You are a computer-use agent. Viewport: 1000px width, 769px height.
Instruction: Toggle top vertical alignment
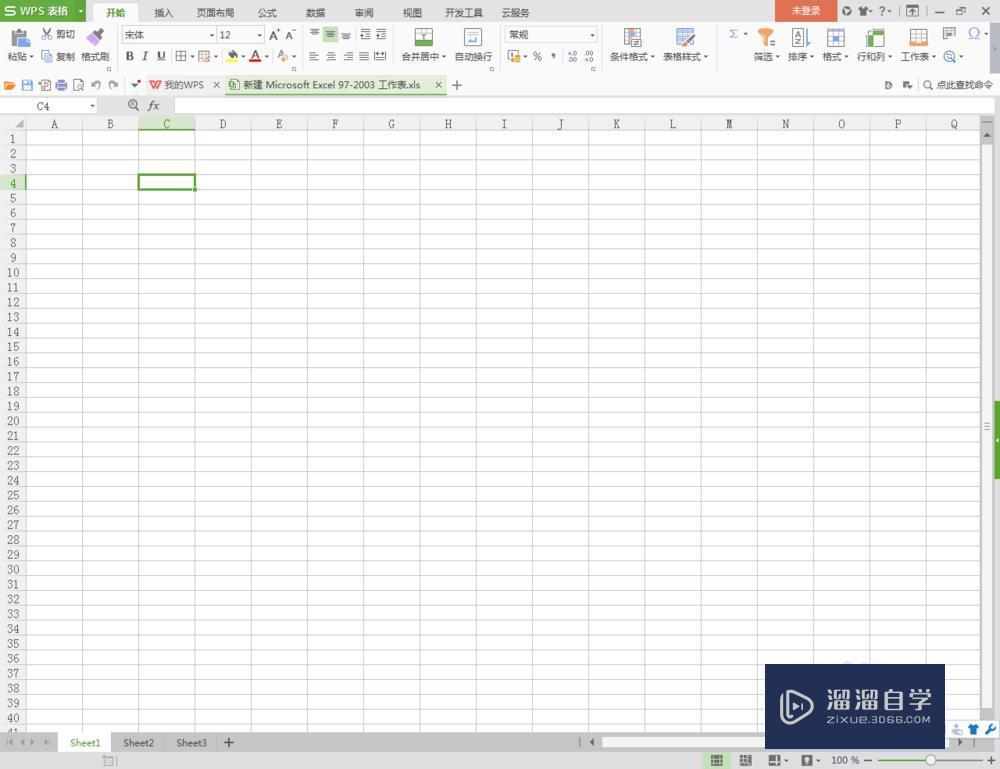coord(314,34)
